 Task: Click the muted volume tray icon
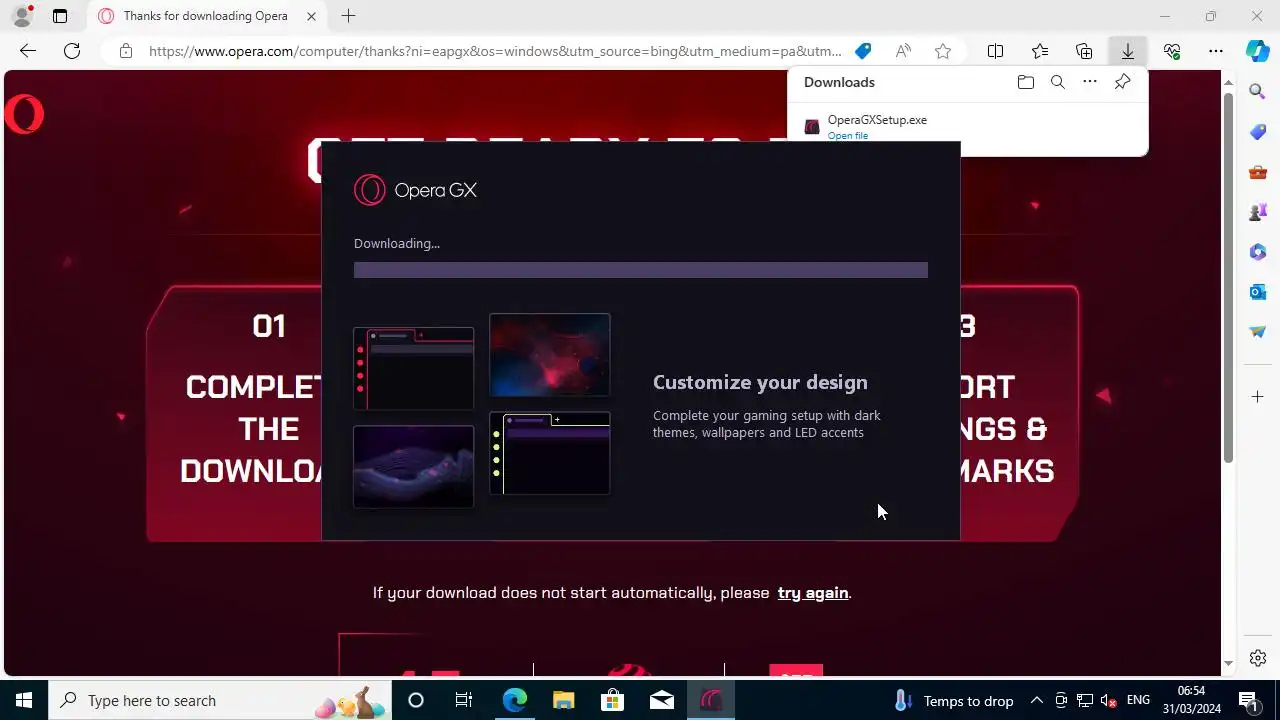coord(1108,700)
